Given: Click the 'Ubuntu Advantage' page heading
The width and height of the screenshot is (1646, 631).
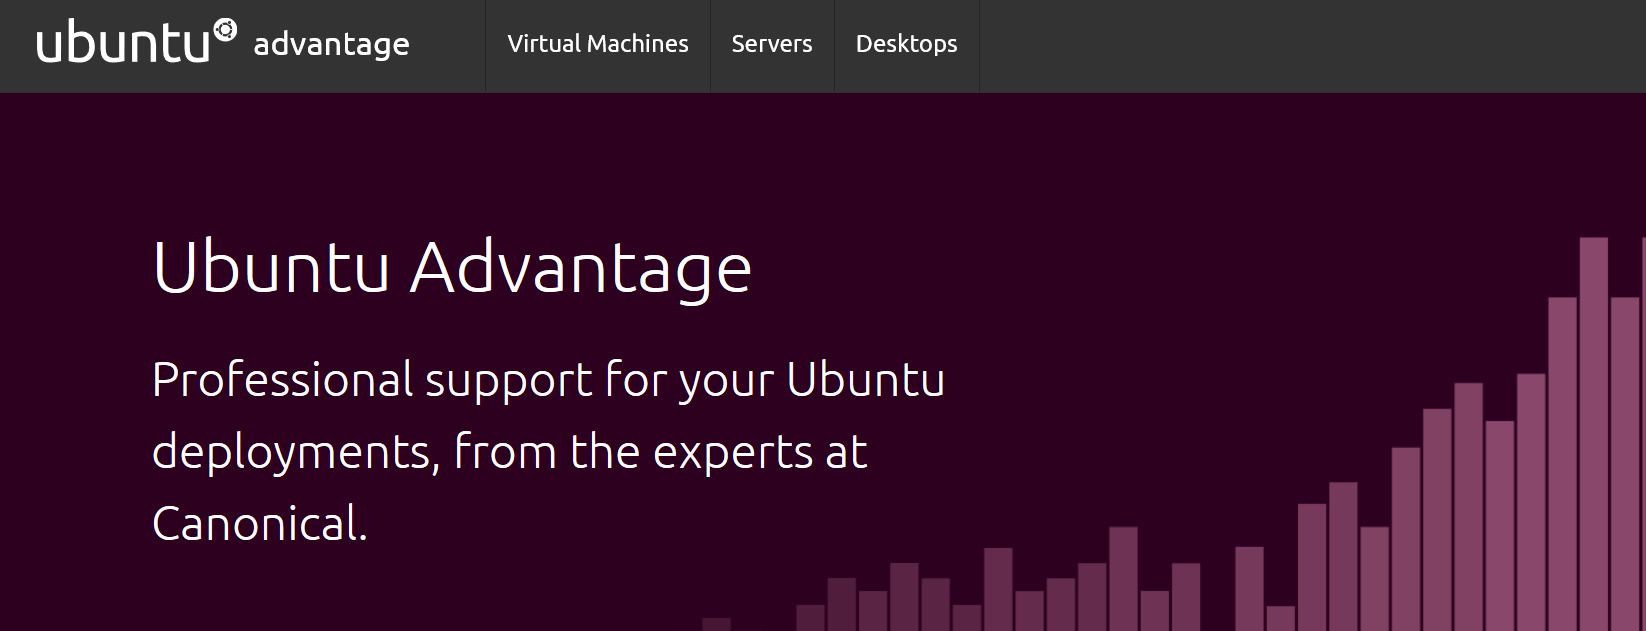Looking at the screenshot, I should 452,268.
